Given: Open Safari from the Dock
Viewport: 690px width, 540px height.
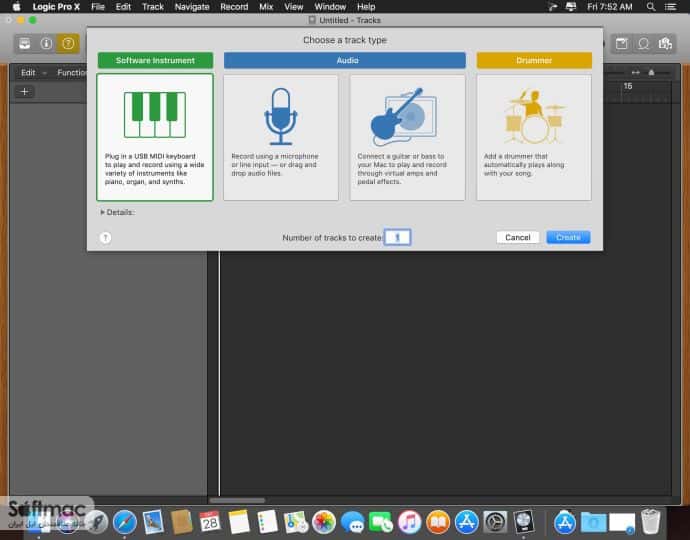Looking at the screenshot, I should 125,522.
